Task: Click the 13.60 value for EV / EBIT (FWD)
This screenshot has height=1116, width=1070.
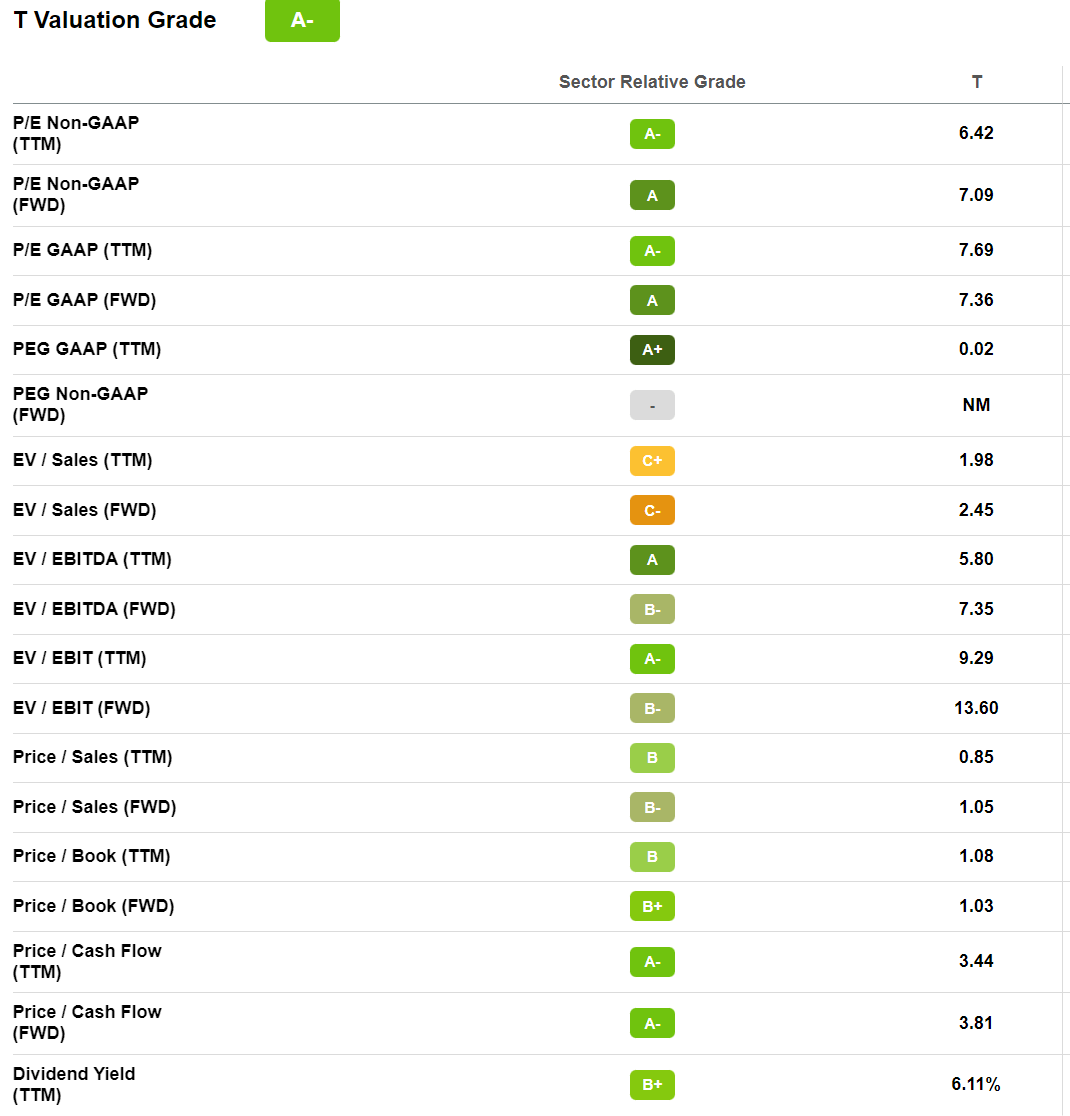Action: point(976,708)
